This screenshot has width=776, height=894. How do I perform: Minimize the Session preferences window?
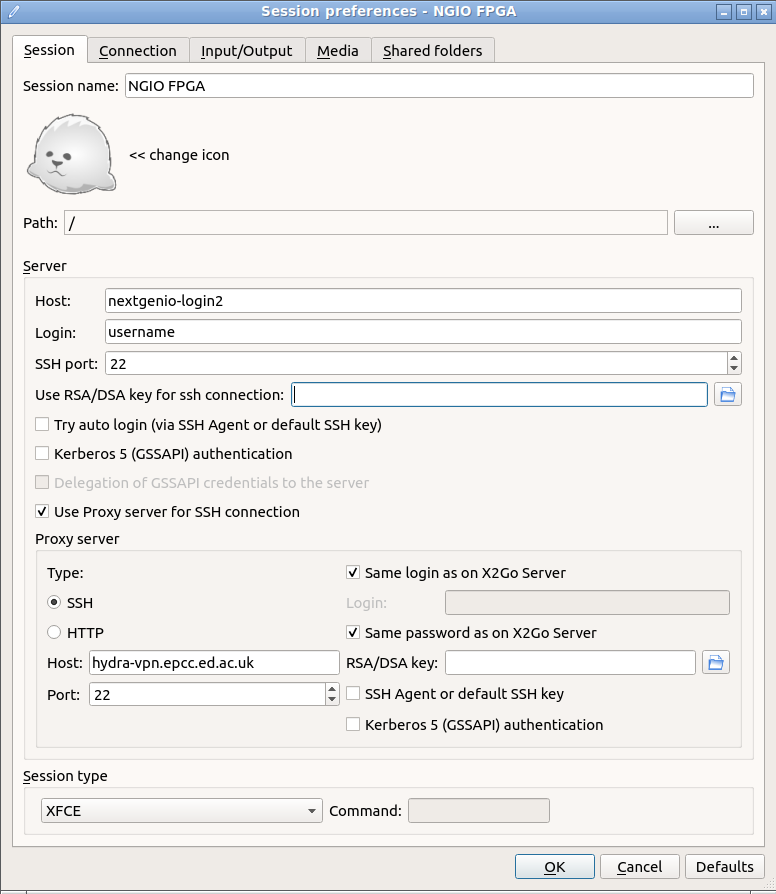(x=724, y=12)
